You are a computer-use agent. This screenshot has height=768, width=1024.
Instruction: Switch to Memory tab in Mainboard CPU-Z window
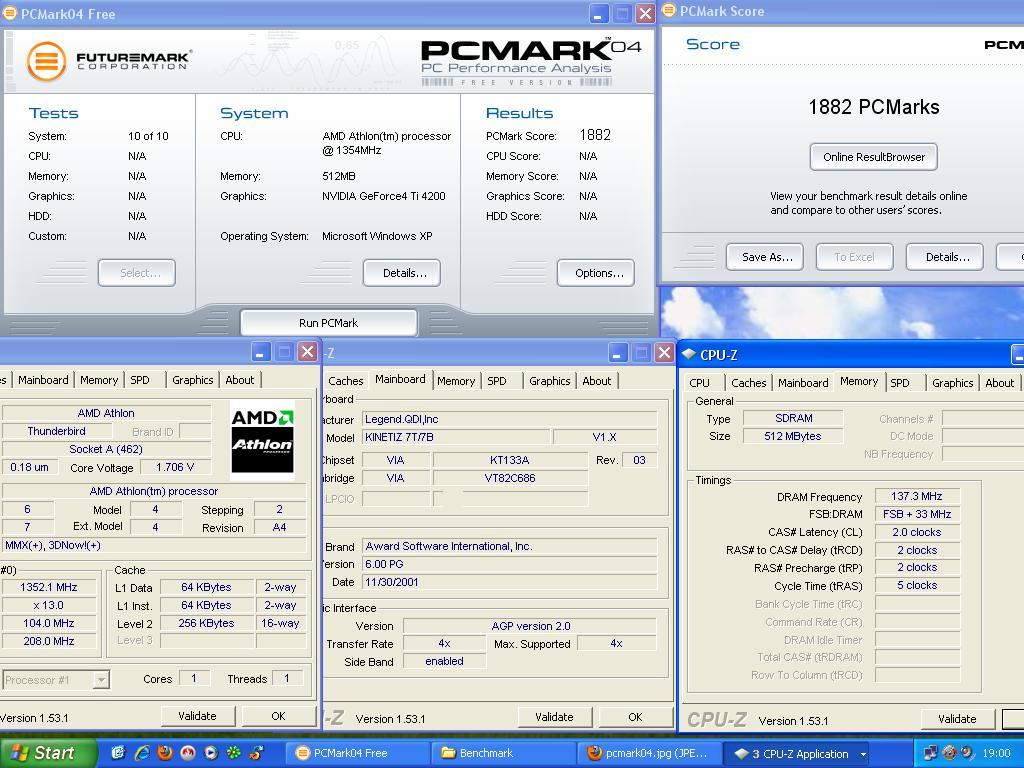(x=456, y=381)
